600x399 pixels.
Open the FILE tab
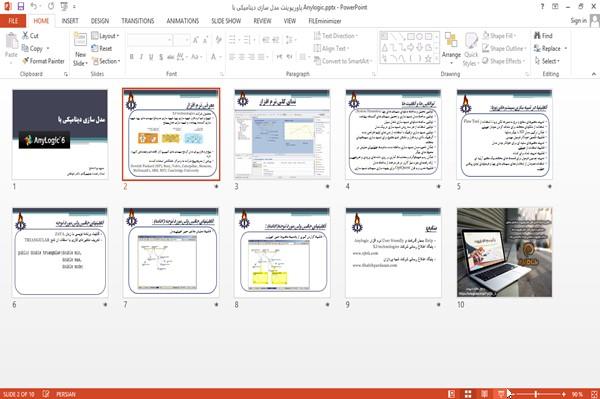pyautogui.click(x=13, y=21)
